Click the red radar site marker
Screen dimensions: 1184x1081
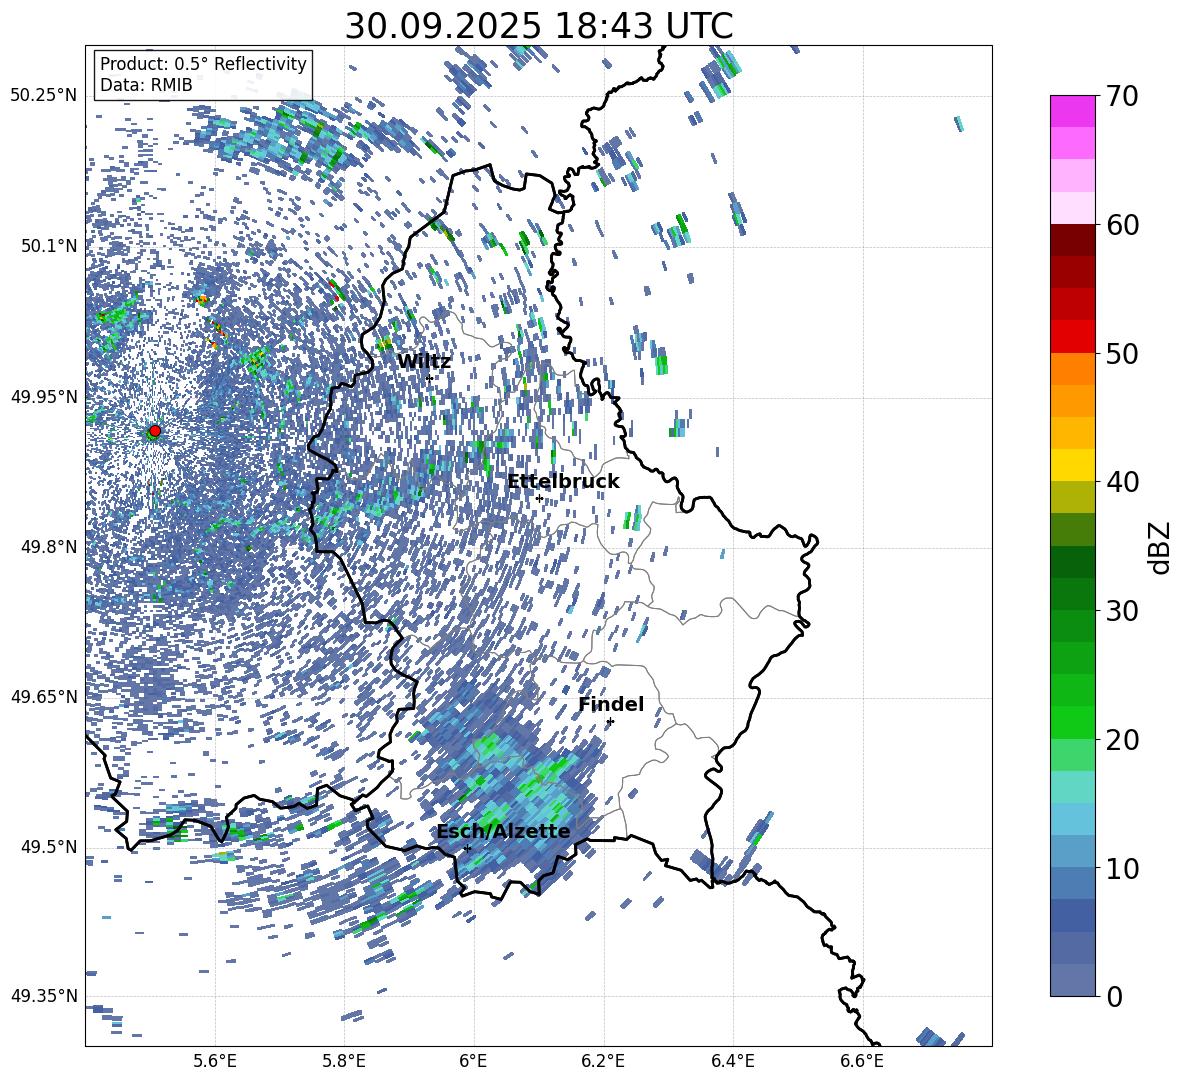tap(155, 430)
